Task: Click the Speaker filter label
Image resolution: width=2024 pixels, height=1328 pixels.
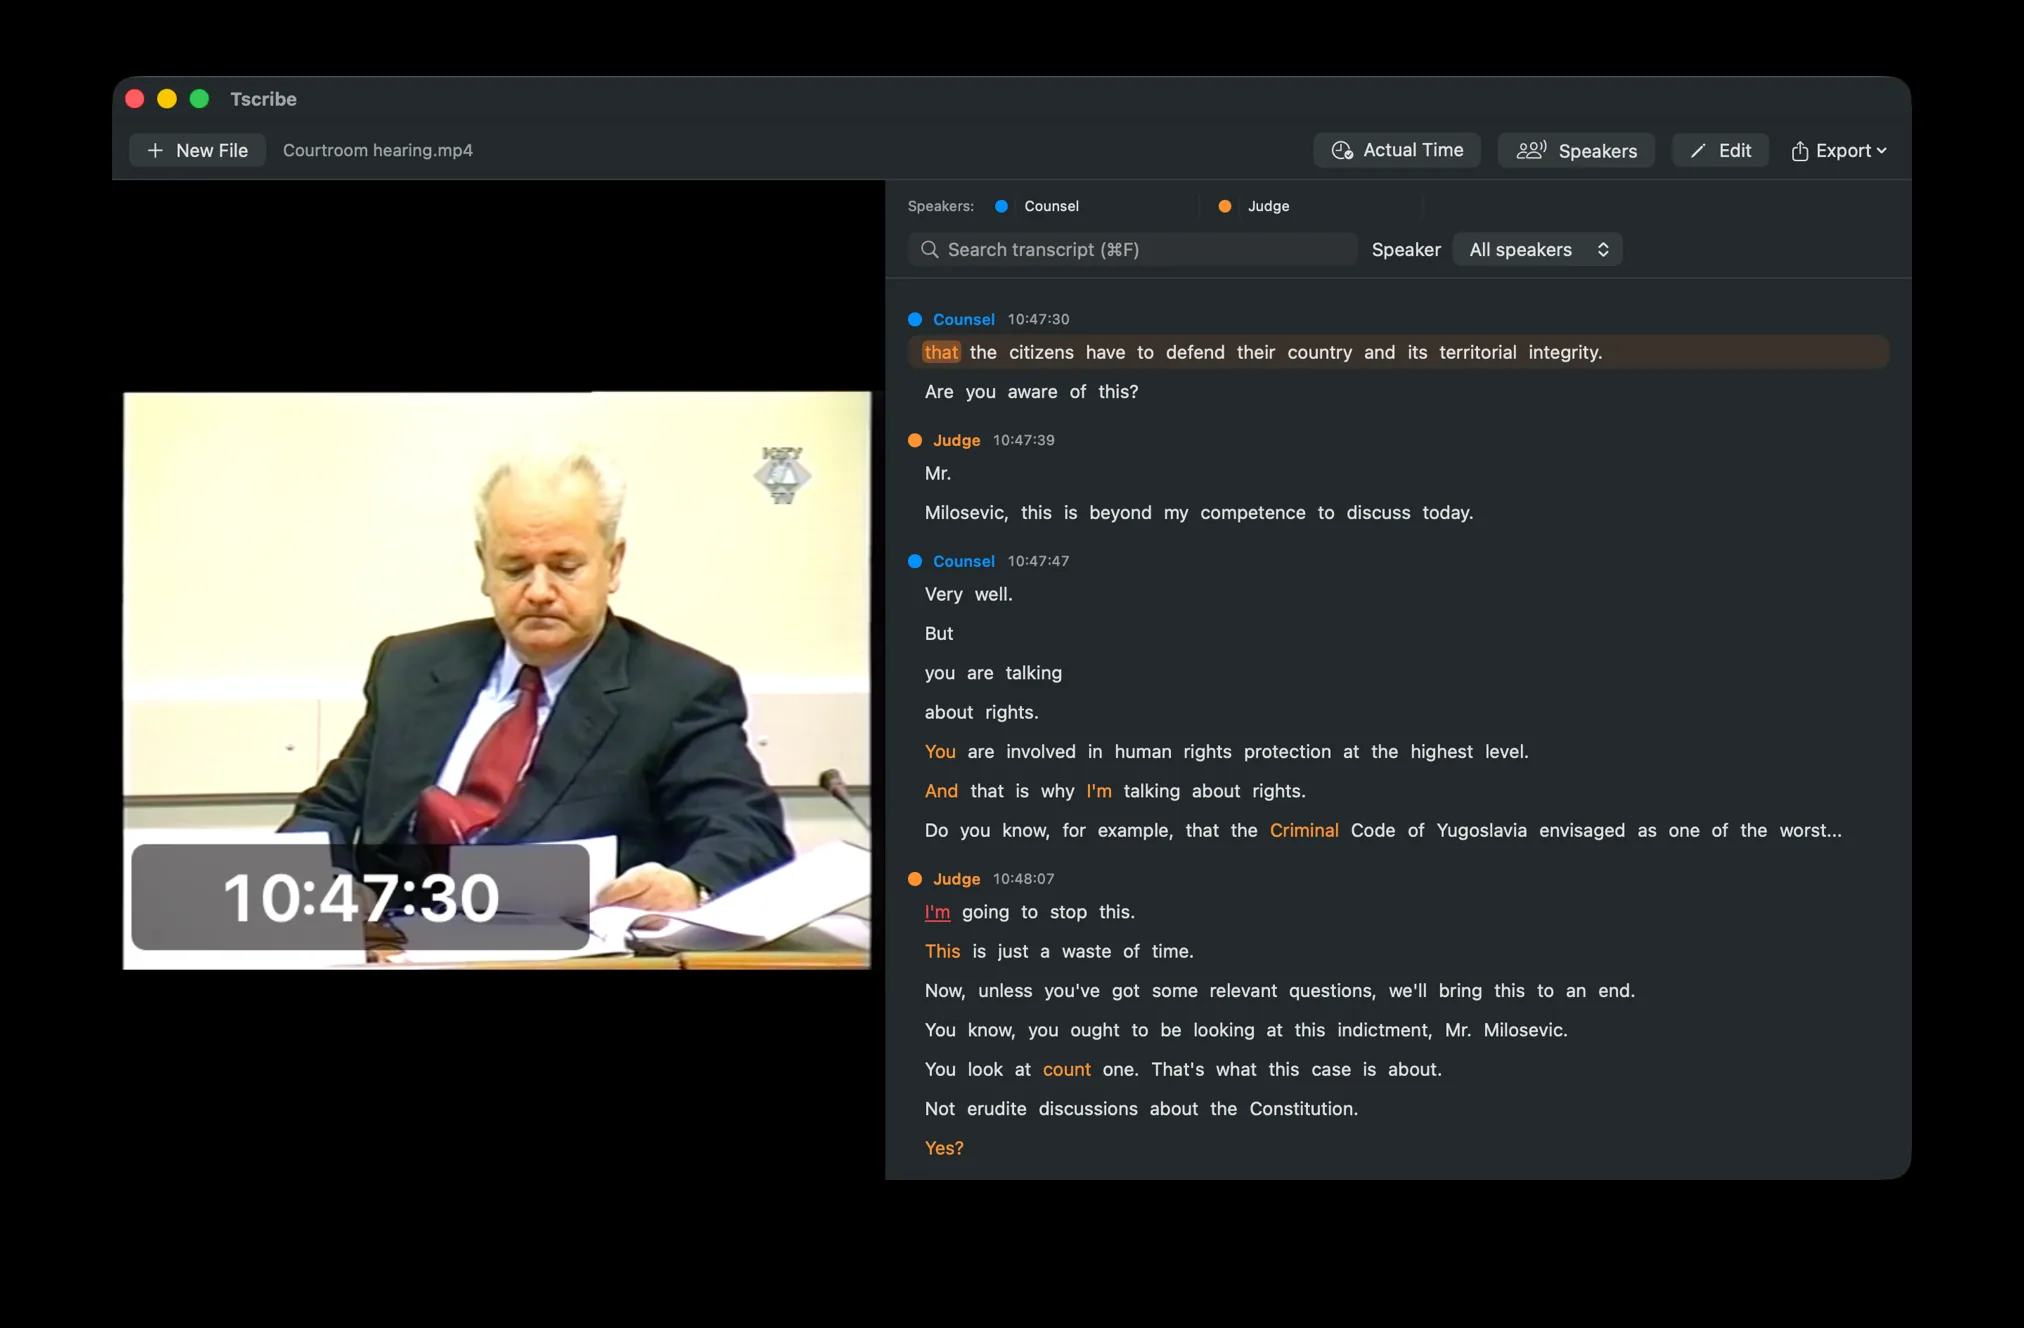Action: point(1405,249)
